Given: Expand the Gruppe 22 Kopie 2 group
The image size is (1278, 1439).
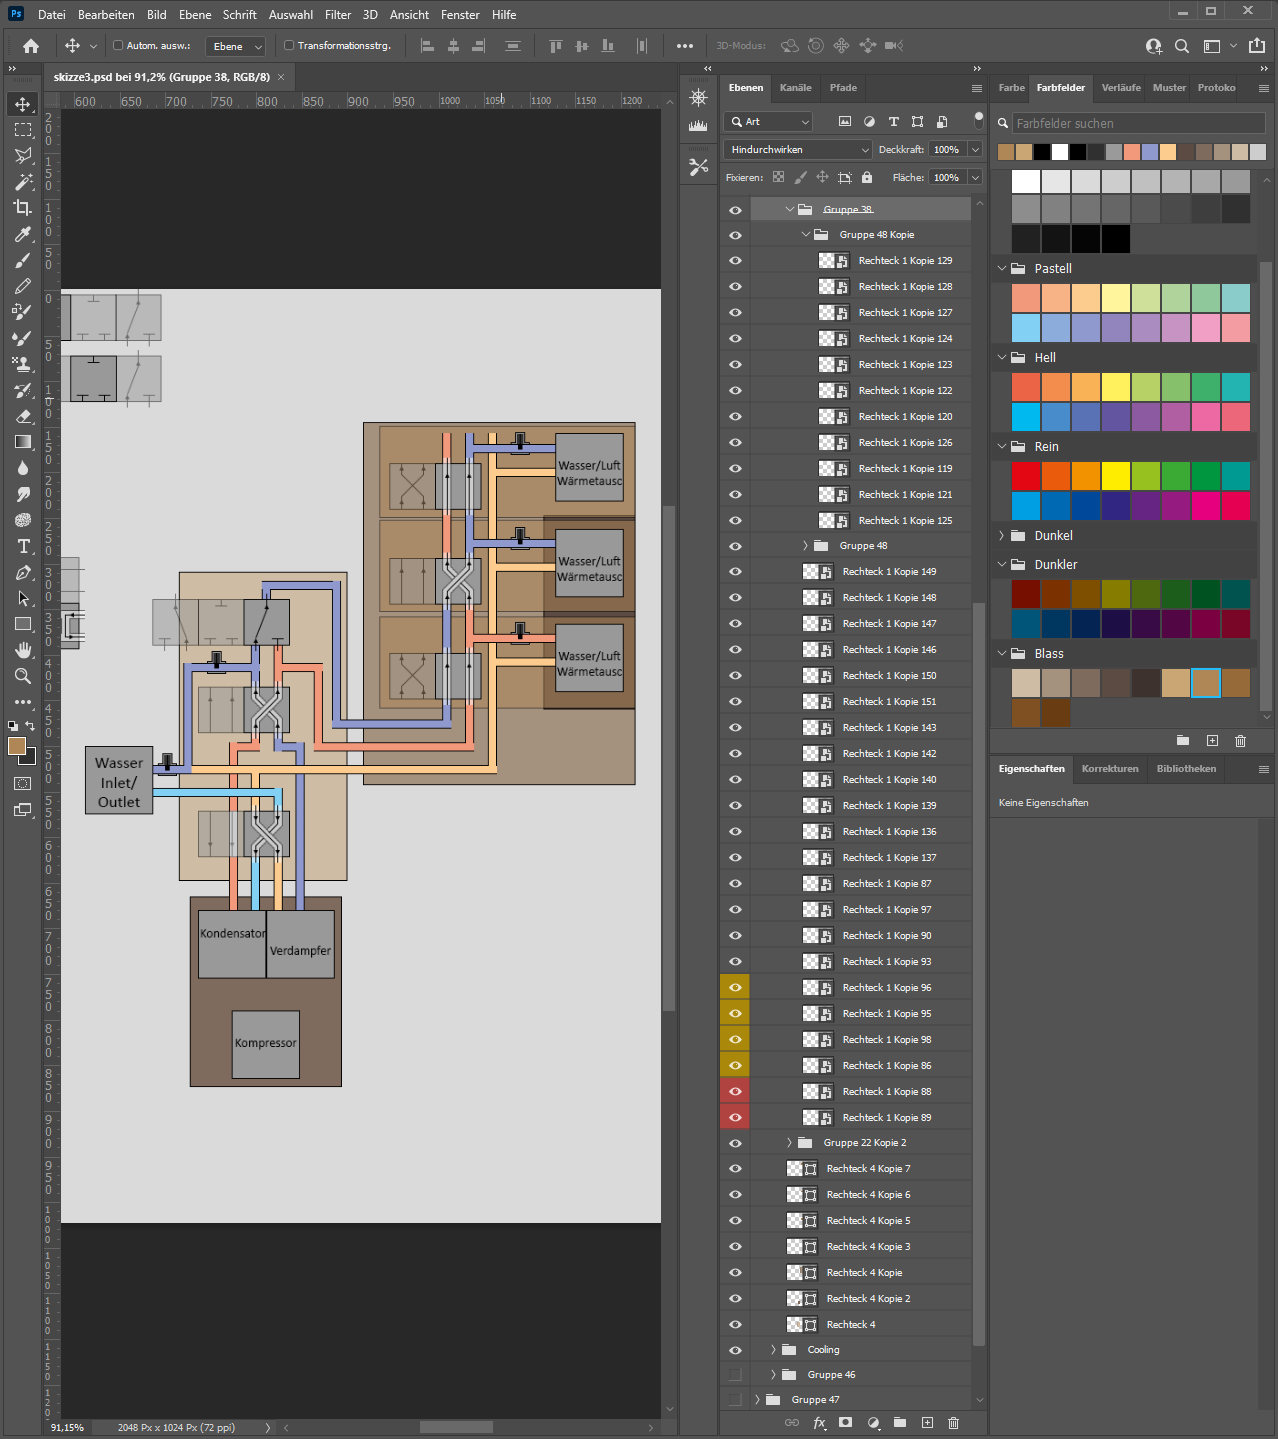Looking at the screenshot, I should (789, 1143).
